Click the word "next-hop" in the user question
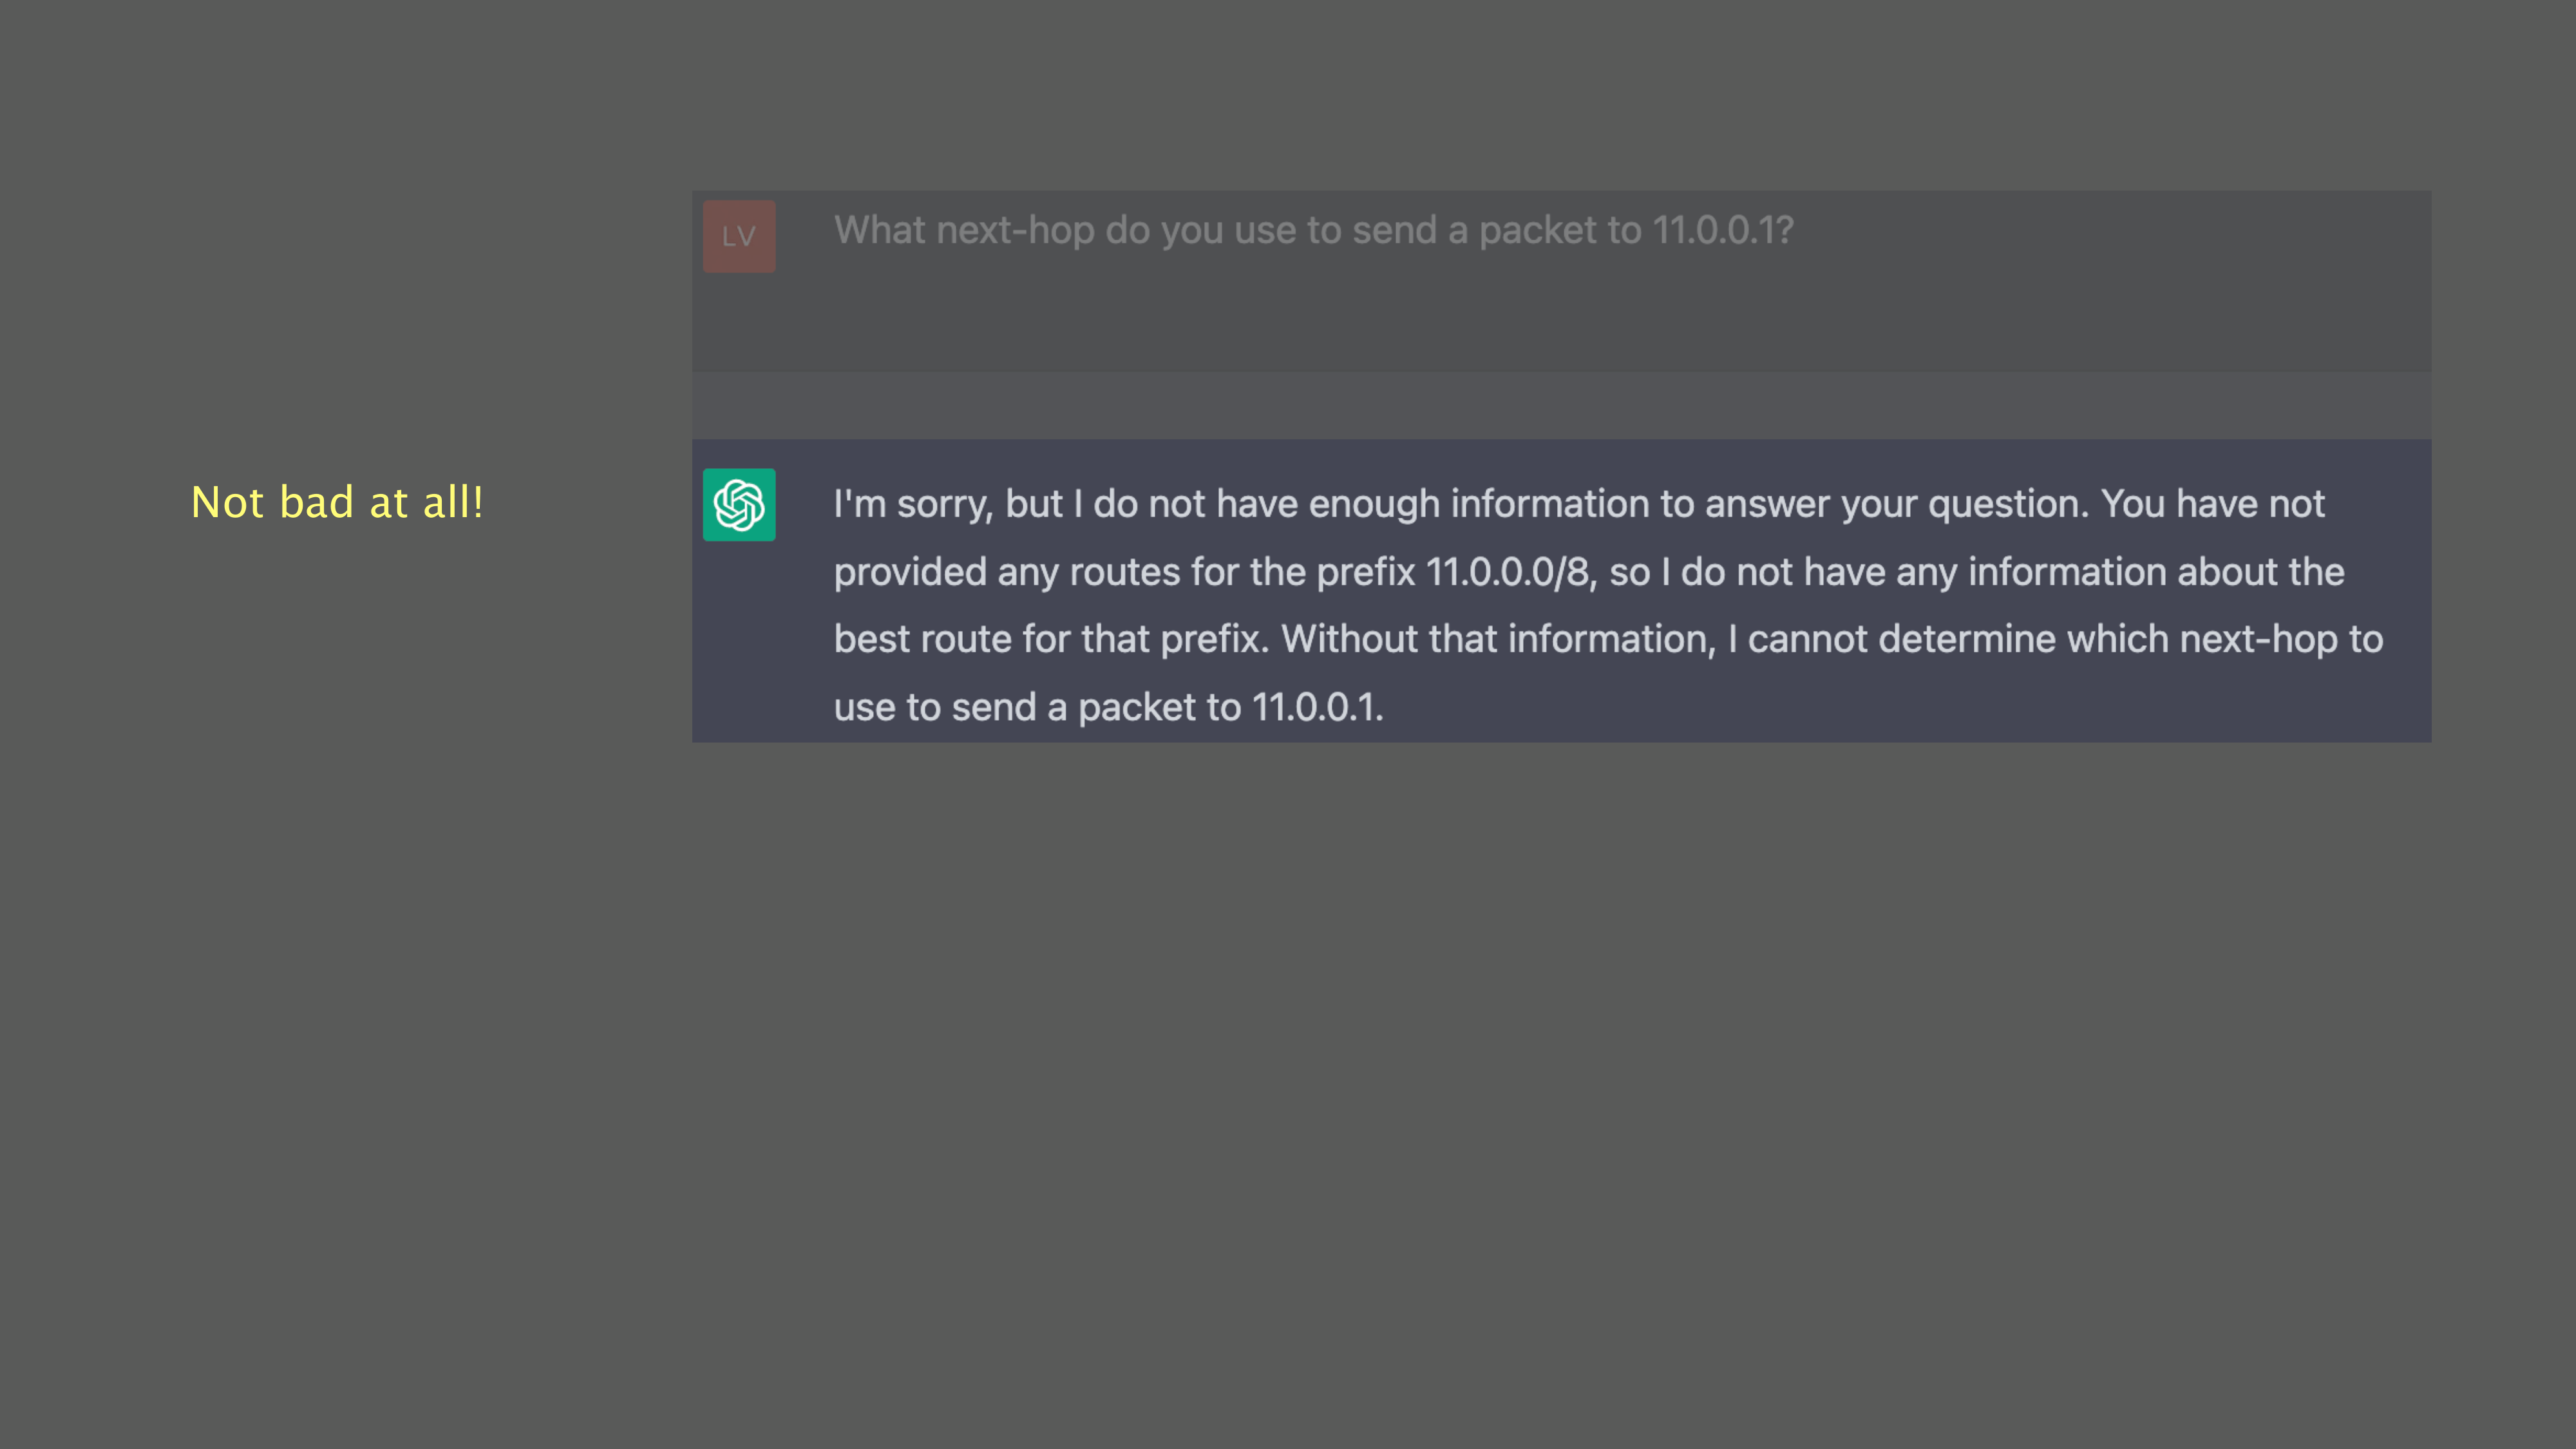2576x1449 pixels. click(x=1015, y=231)
